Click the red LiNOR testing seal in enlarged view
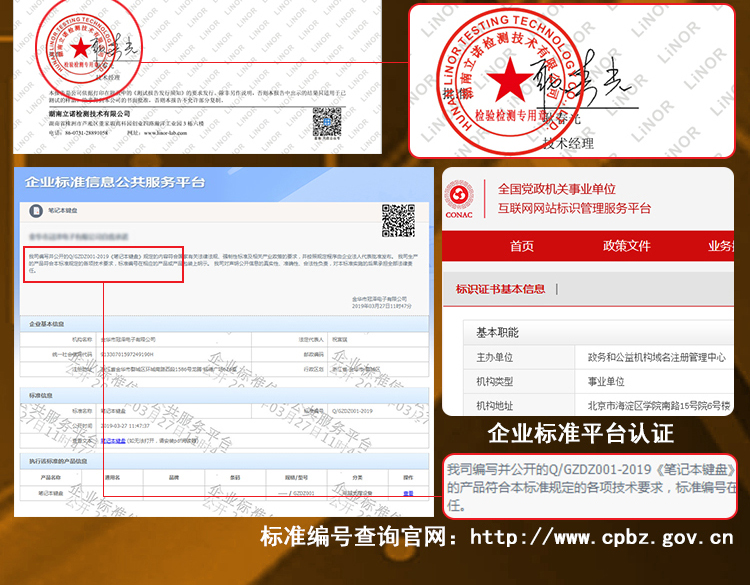Image resolution: width=750 pixels, height=585 pixels. 509,80
